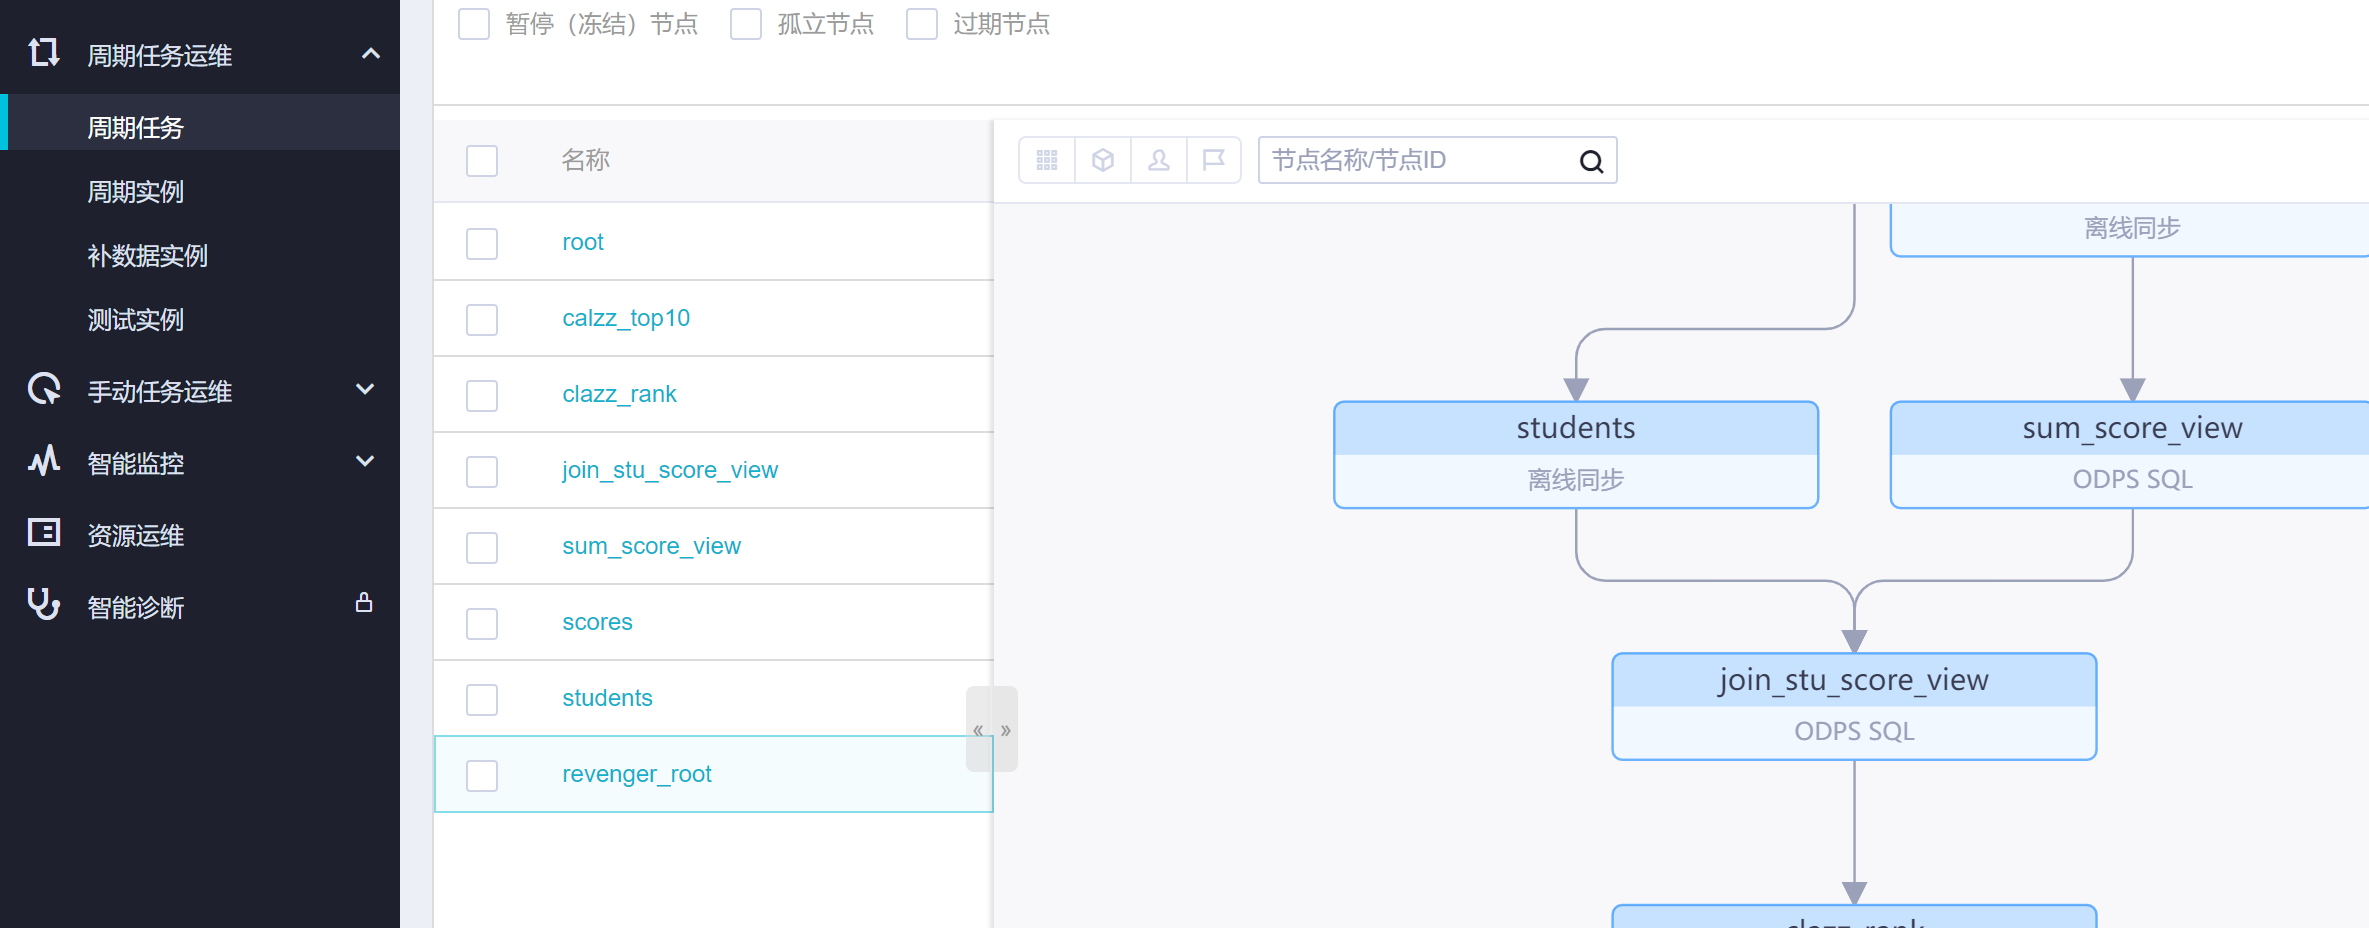The width and height of the screenshot is (2369, 928).
Task: Toggle the select-all checkbox beside 名称
Action: pos(482,161)
